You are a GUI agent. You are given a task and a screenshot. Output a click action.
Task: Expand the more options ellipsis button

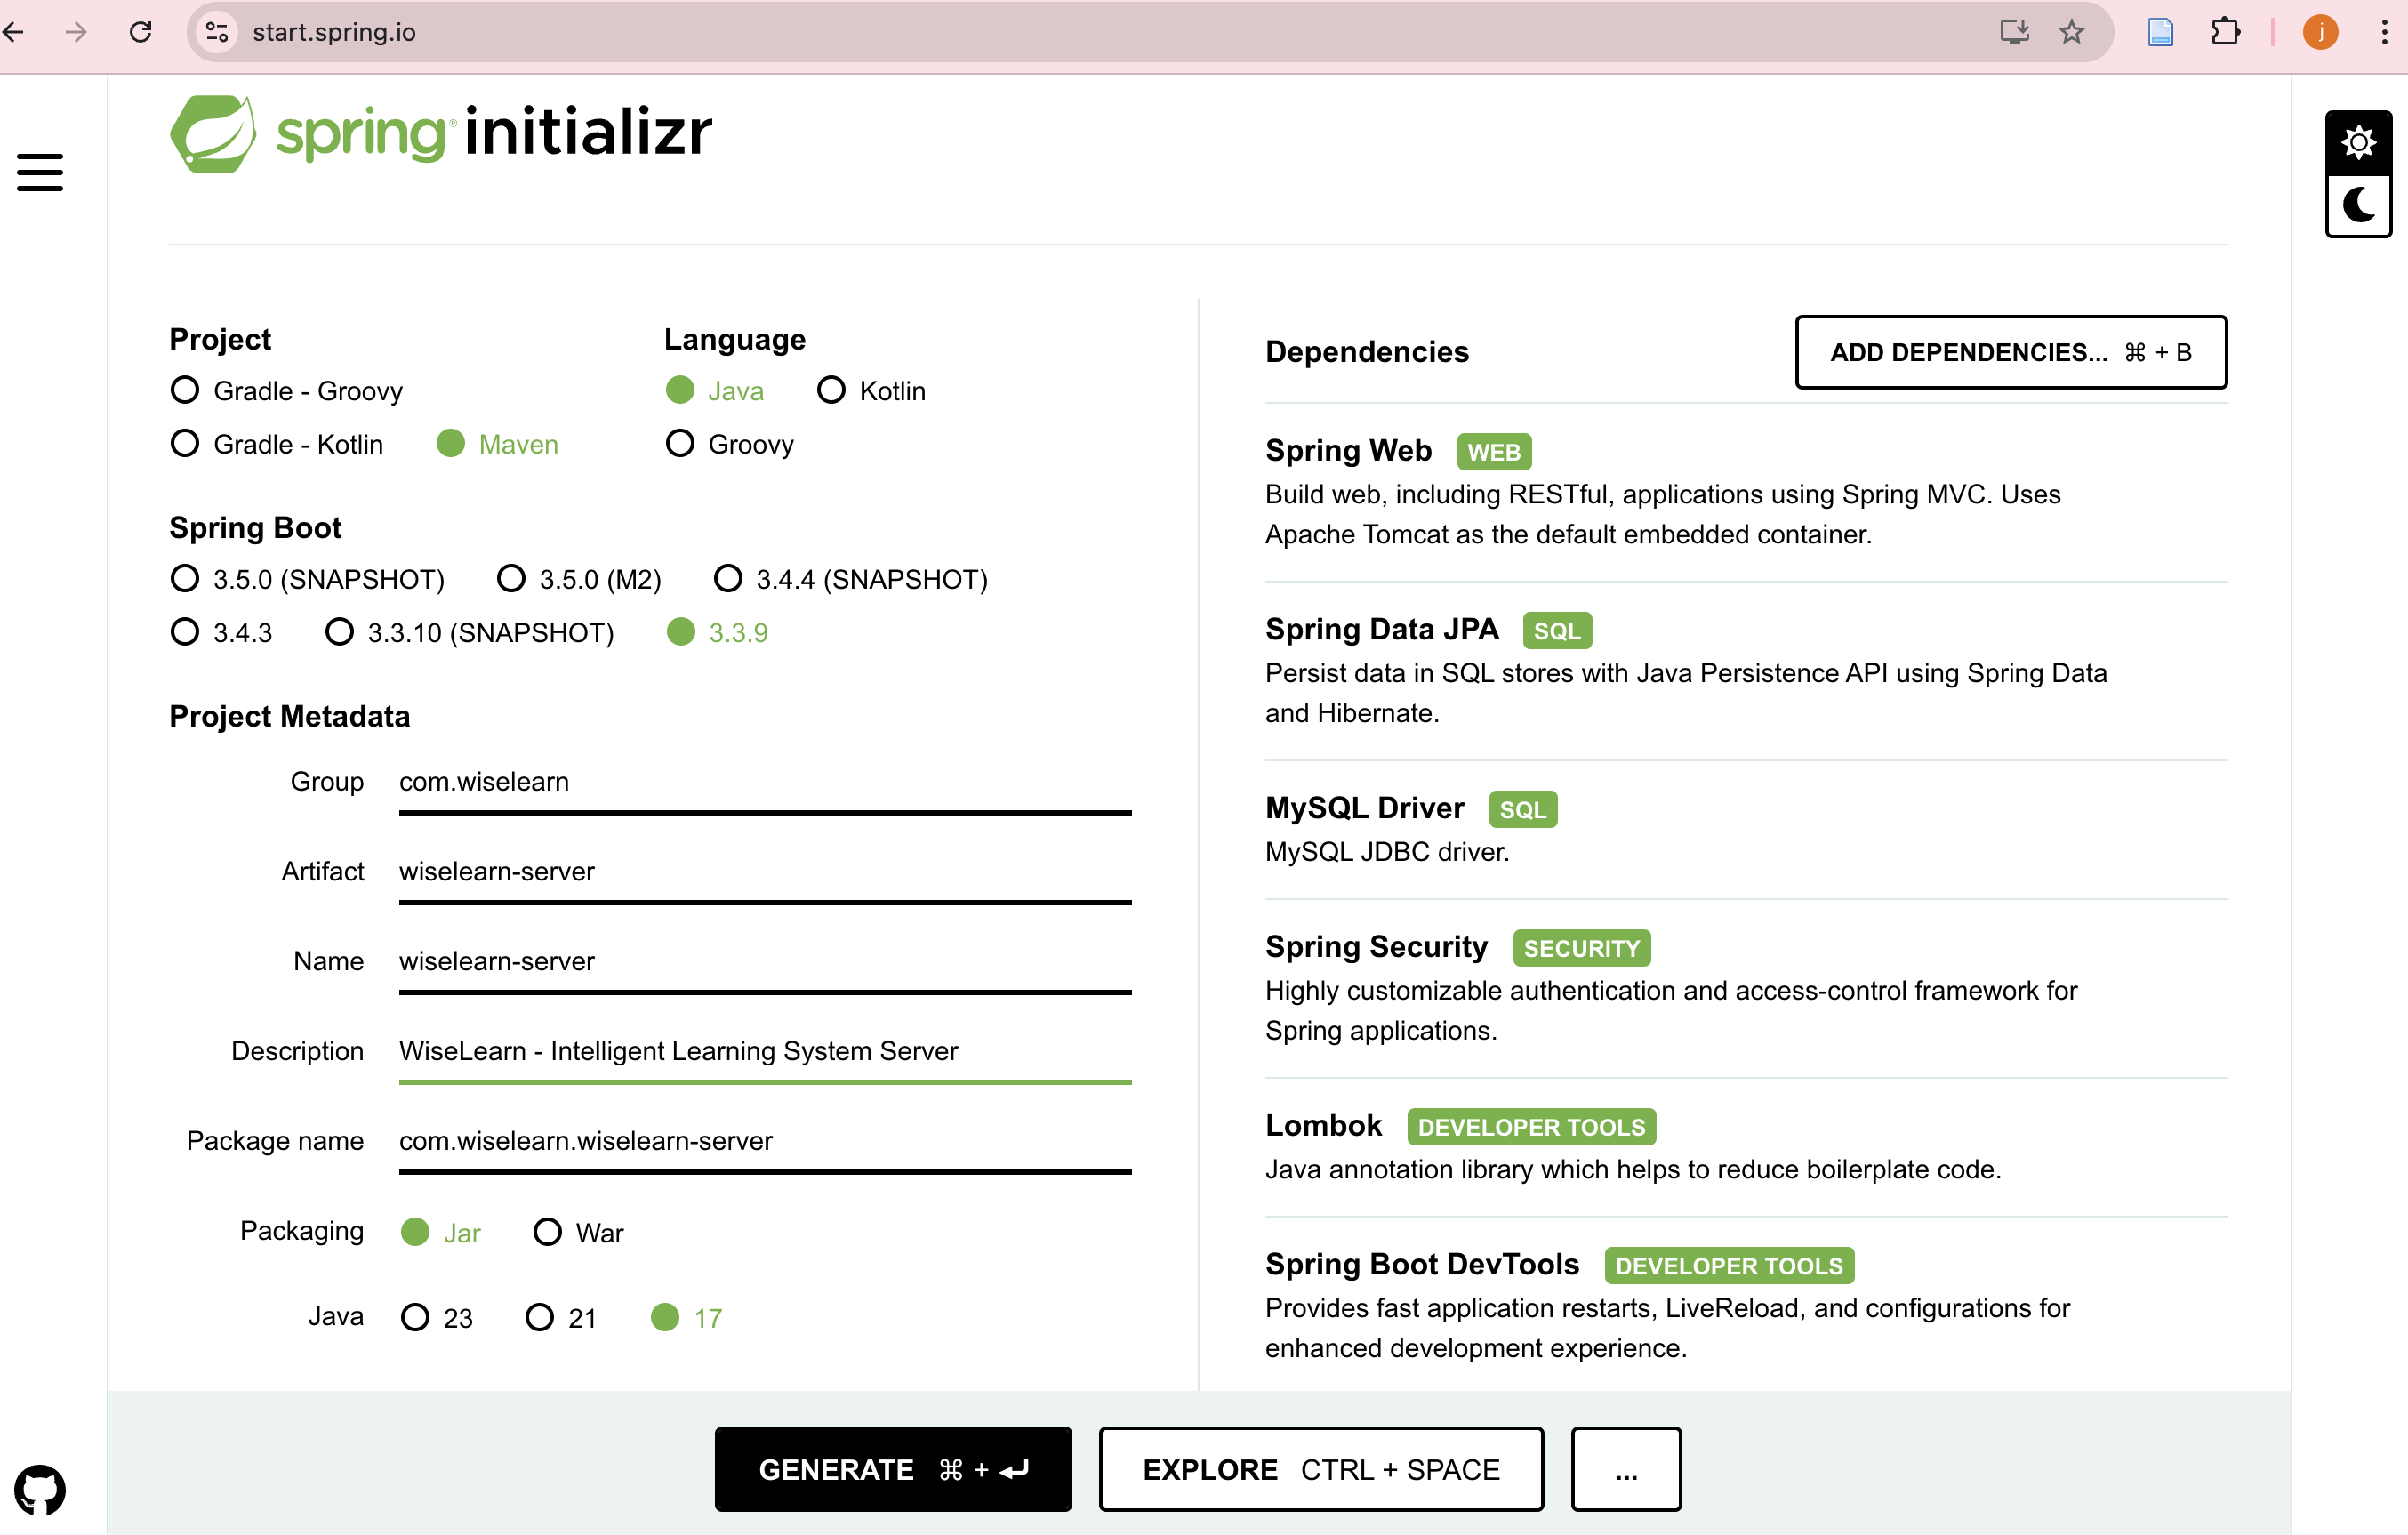click(x=1626, y=1468)
